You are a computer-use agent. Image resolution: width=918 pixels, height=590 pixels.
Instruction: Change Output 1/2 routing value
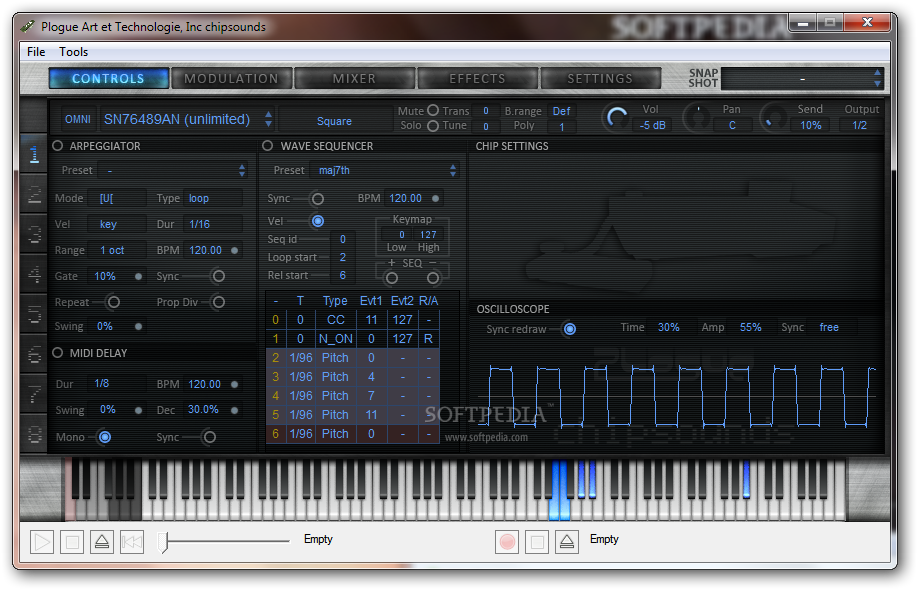(x=859, y=125)
